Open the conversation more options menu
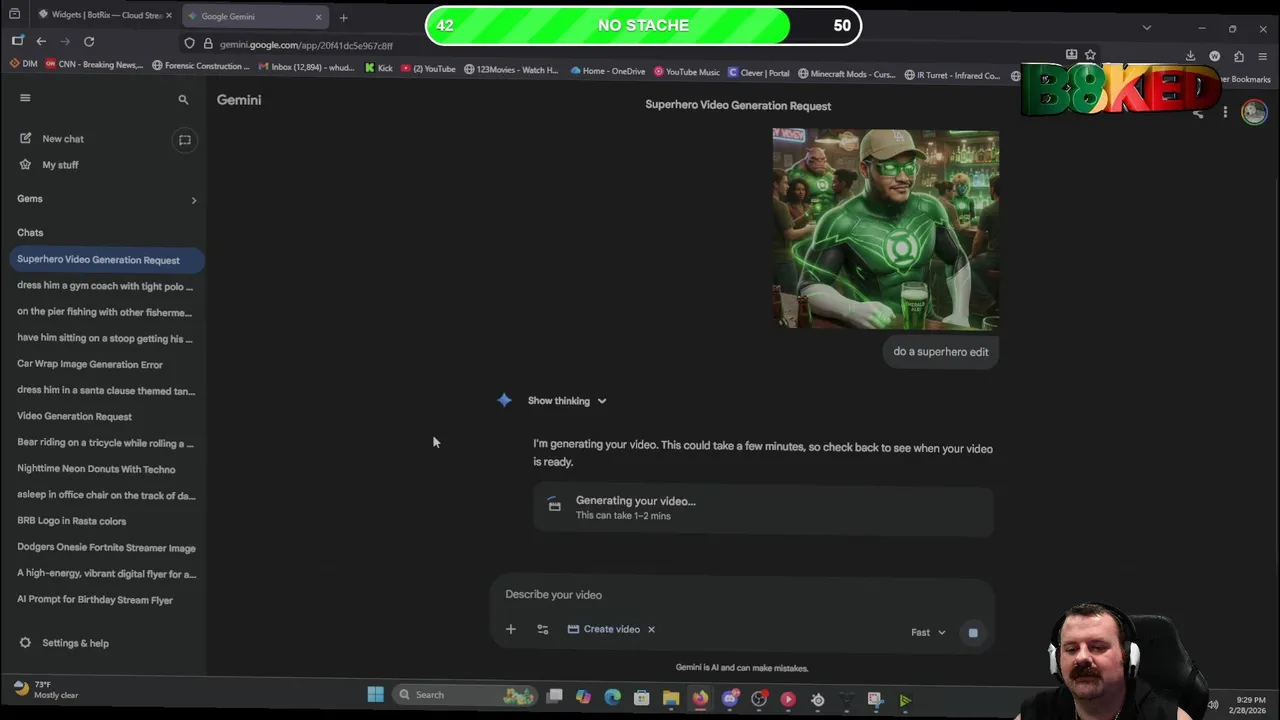Viewport: 1280px width, 720px height. coord(1225,113)
